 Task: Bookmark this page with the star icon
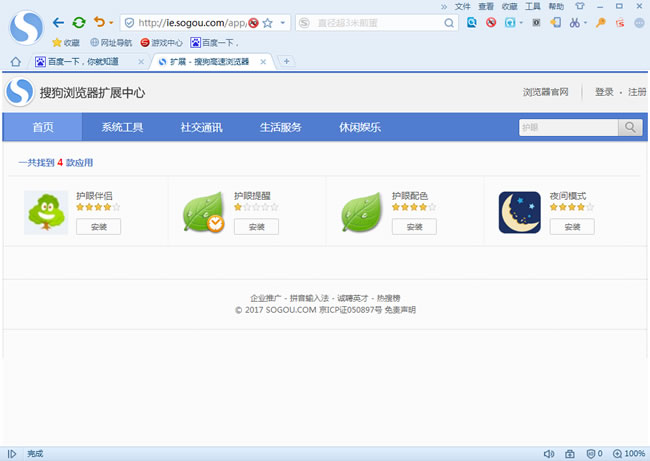[268, 23]
